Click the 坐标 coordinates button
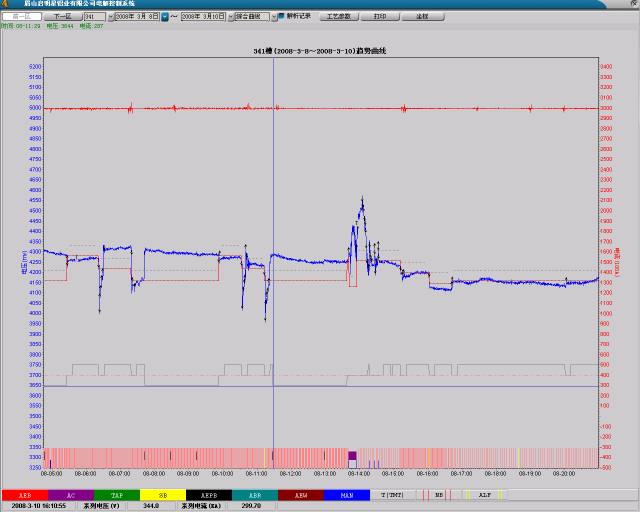The height and width of the screenshot is (512, 640). tap(422, 17)
